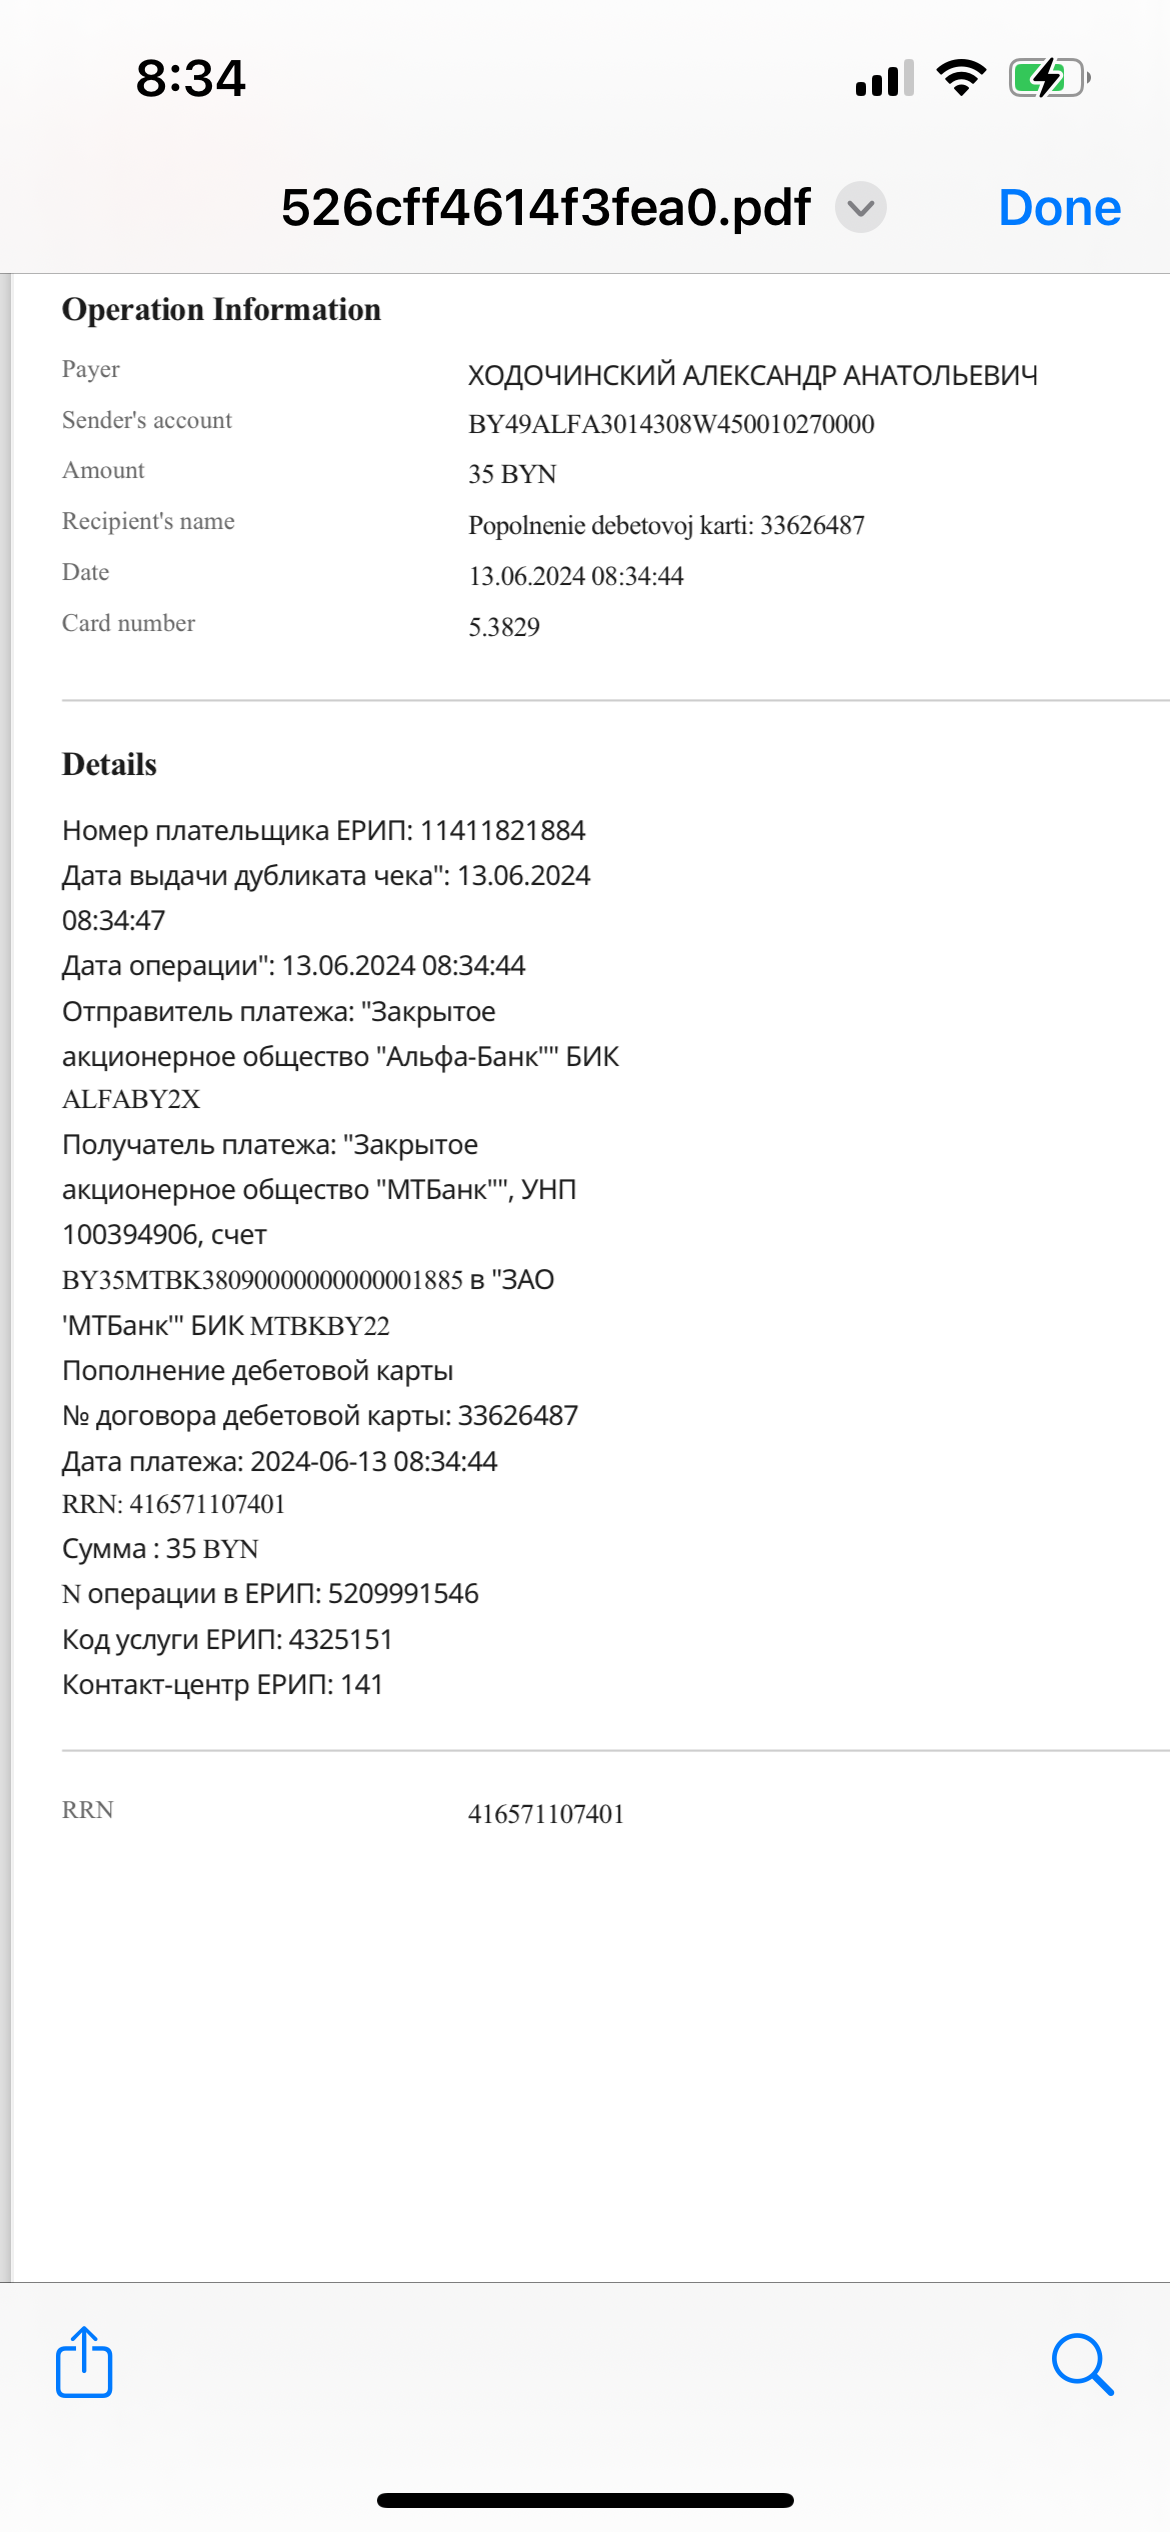Tap the battery charging indicator
This screenshot has height=2532, width=1170.
coord(1049,77)
